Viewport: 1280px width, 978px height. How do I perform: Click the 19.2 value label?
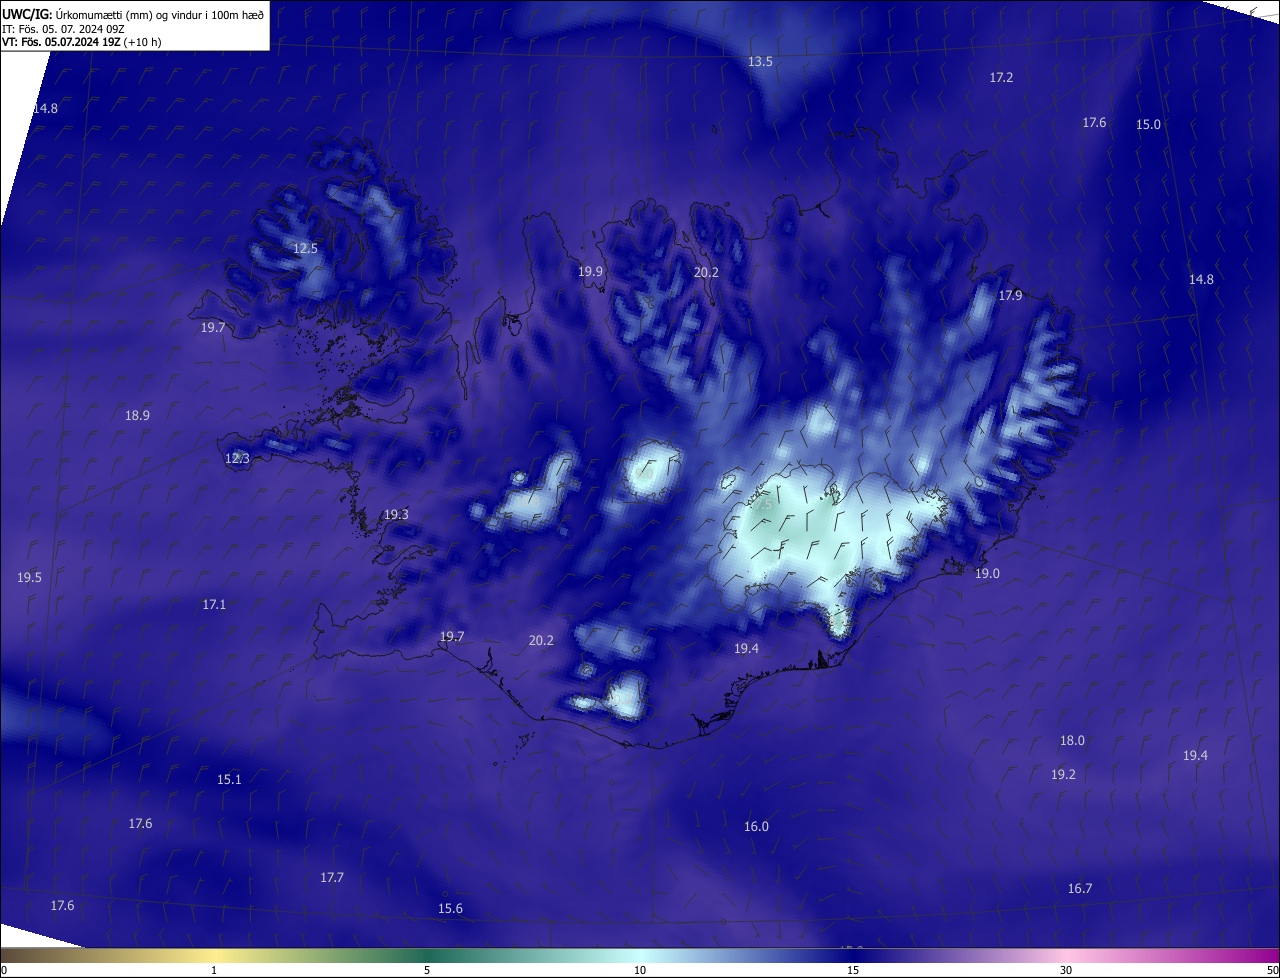(x=1063, y=775)
